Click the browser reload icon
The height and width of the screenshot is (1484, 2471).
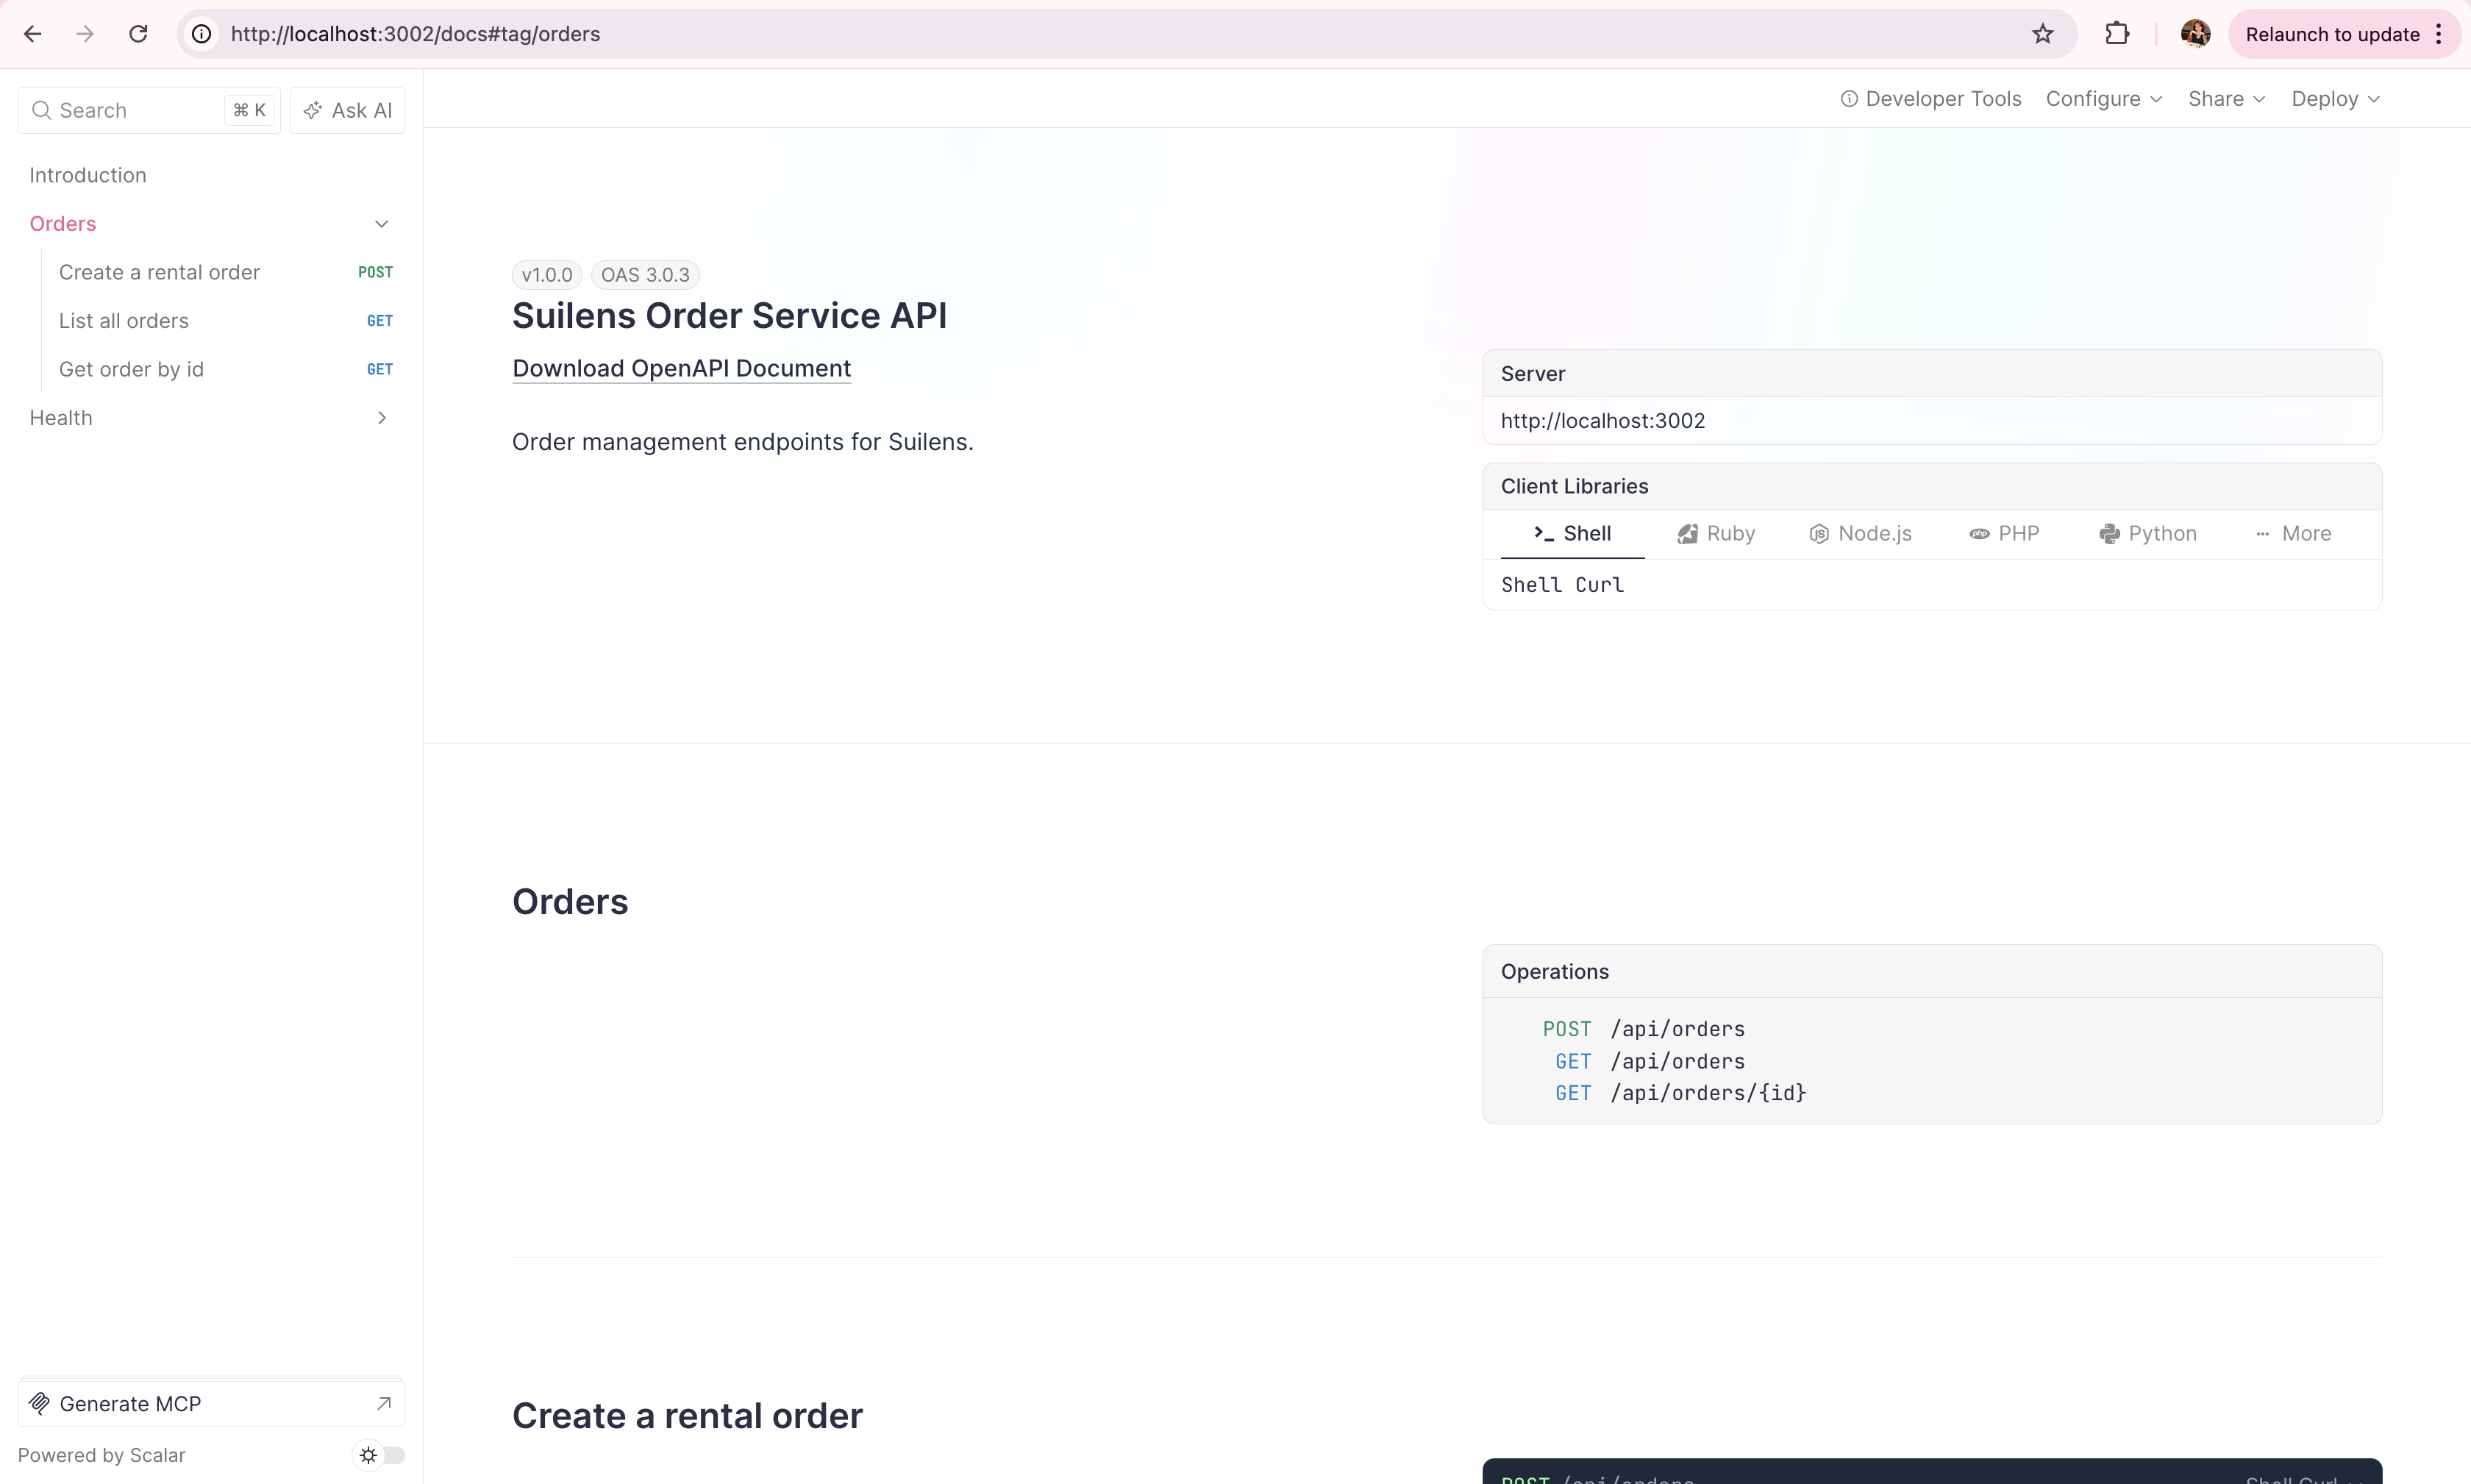(138, 34)
